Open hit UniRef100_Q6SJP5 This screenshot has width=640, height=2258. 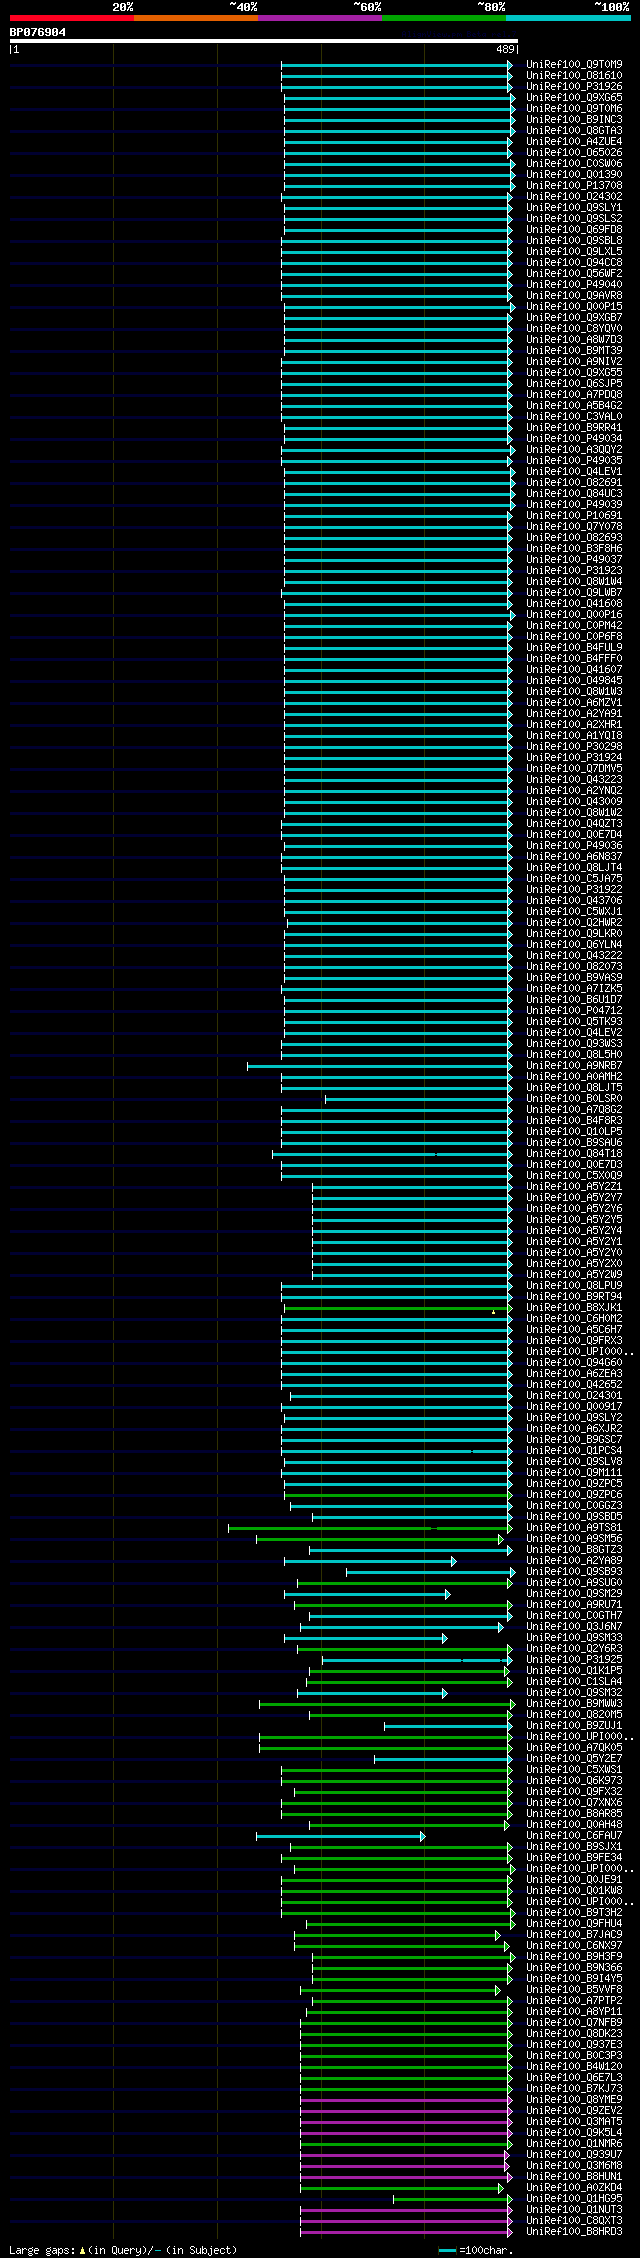coord(574,384)
